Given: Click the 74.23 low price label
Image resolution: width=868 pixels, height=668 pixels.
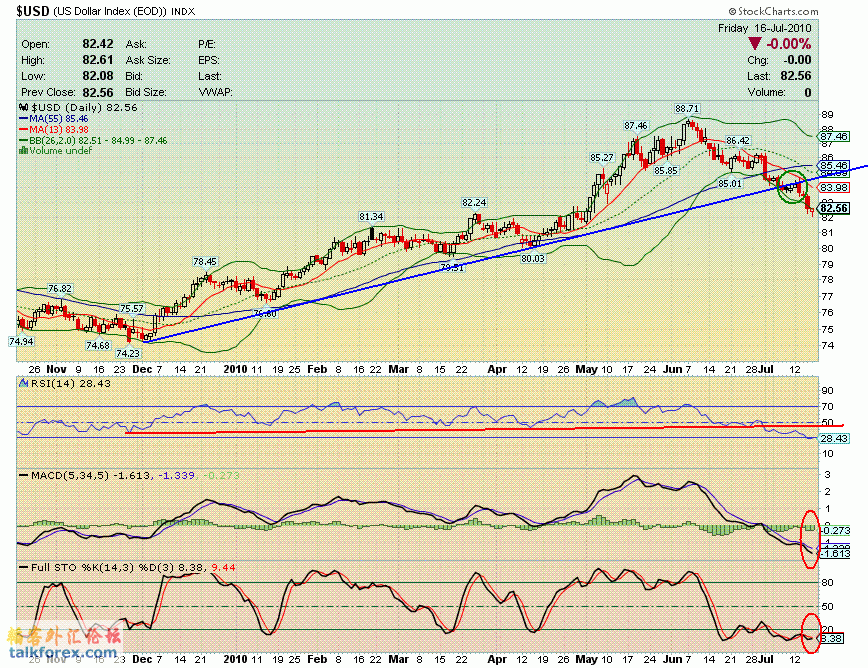Looking at the screenshot, I should coord(128,353).
